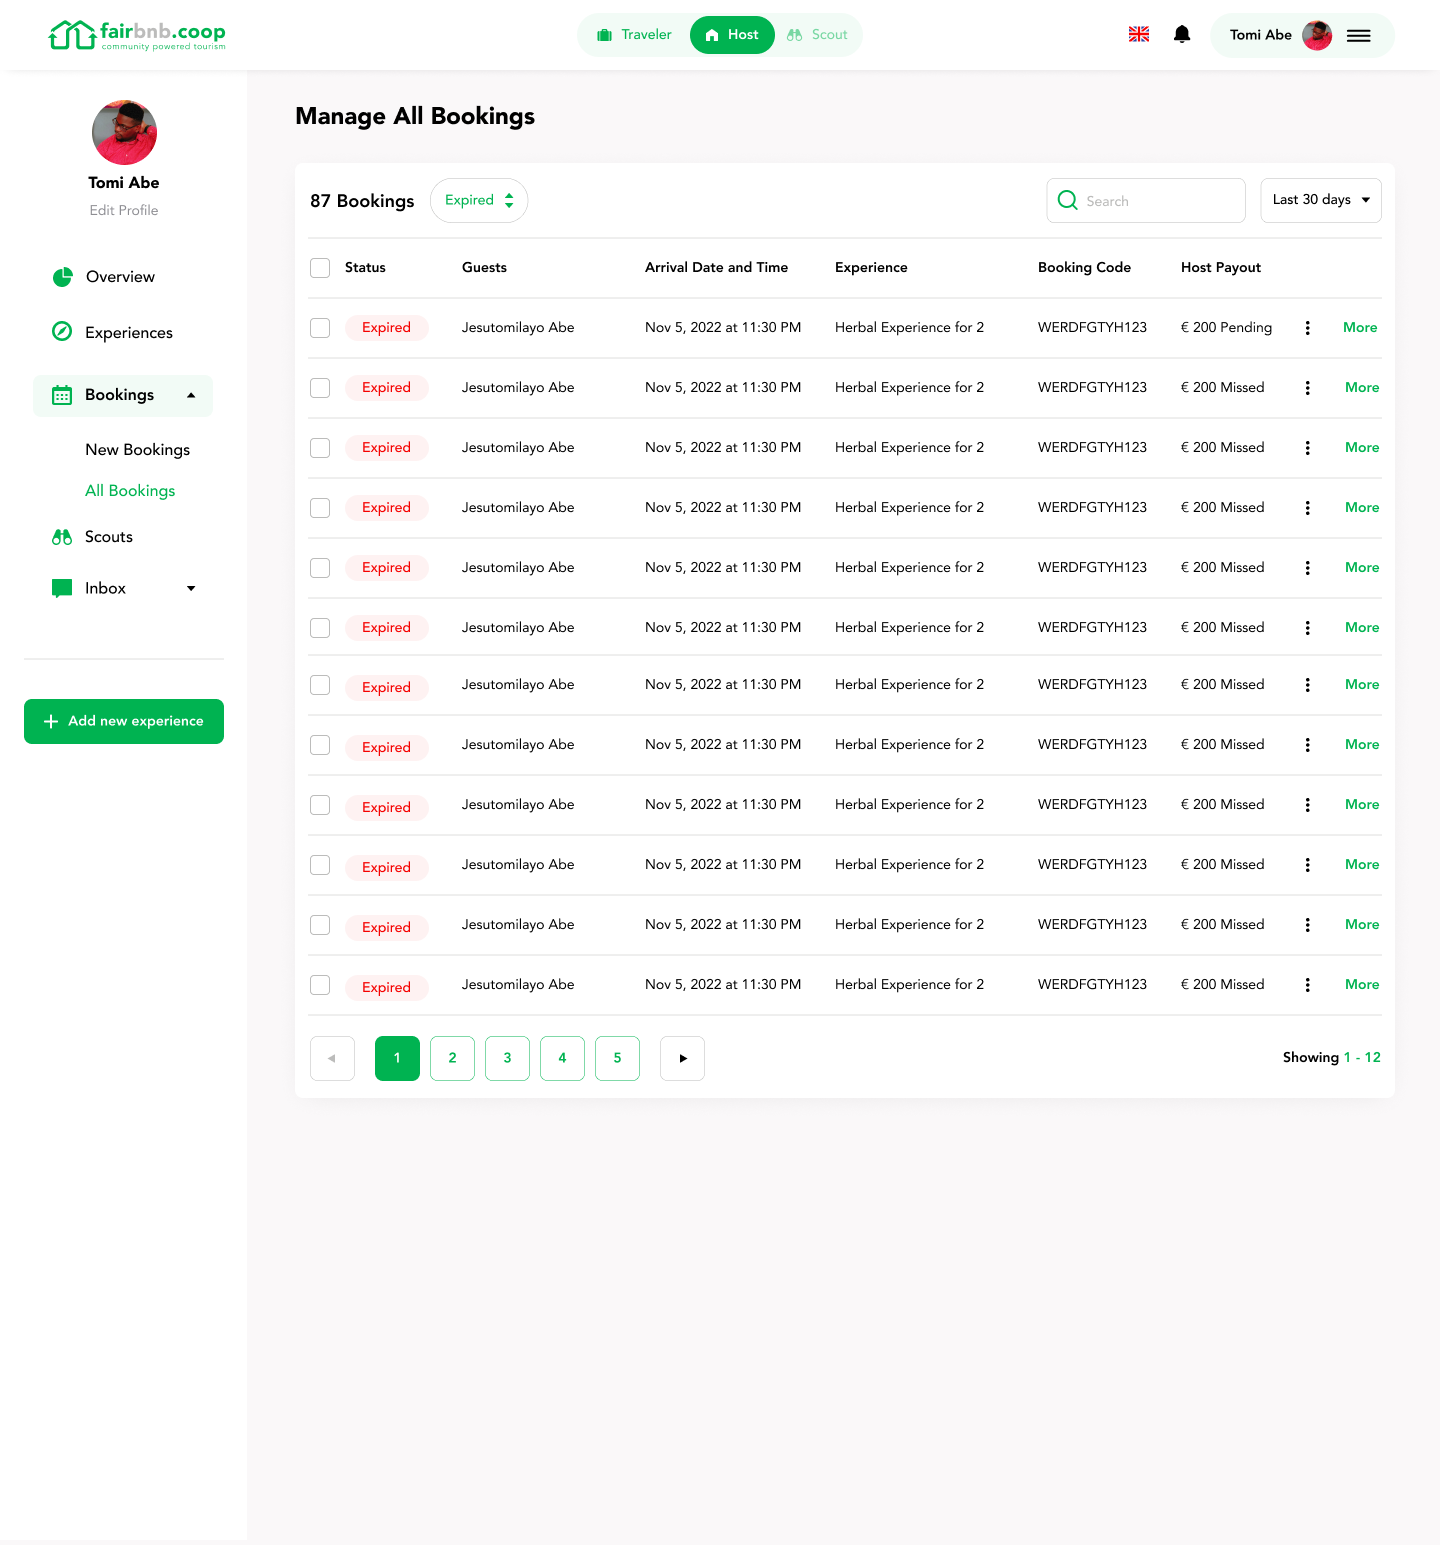Expand the Inbox submenu arrow

click(191, 589)
